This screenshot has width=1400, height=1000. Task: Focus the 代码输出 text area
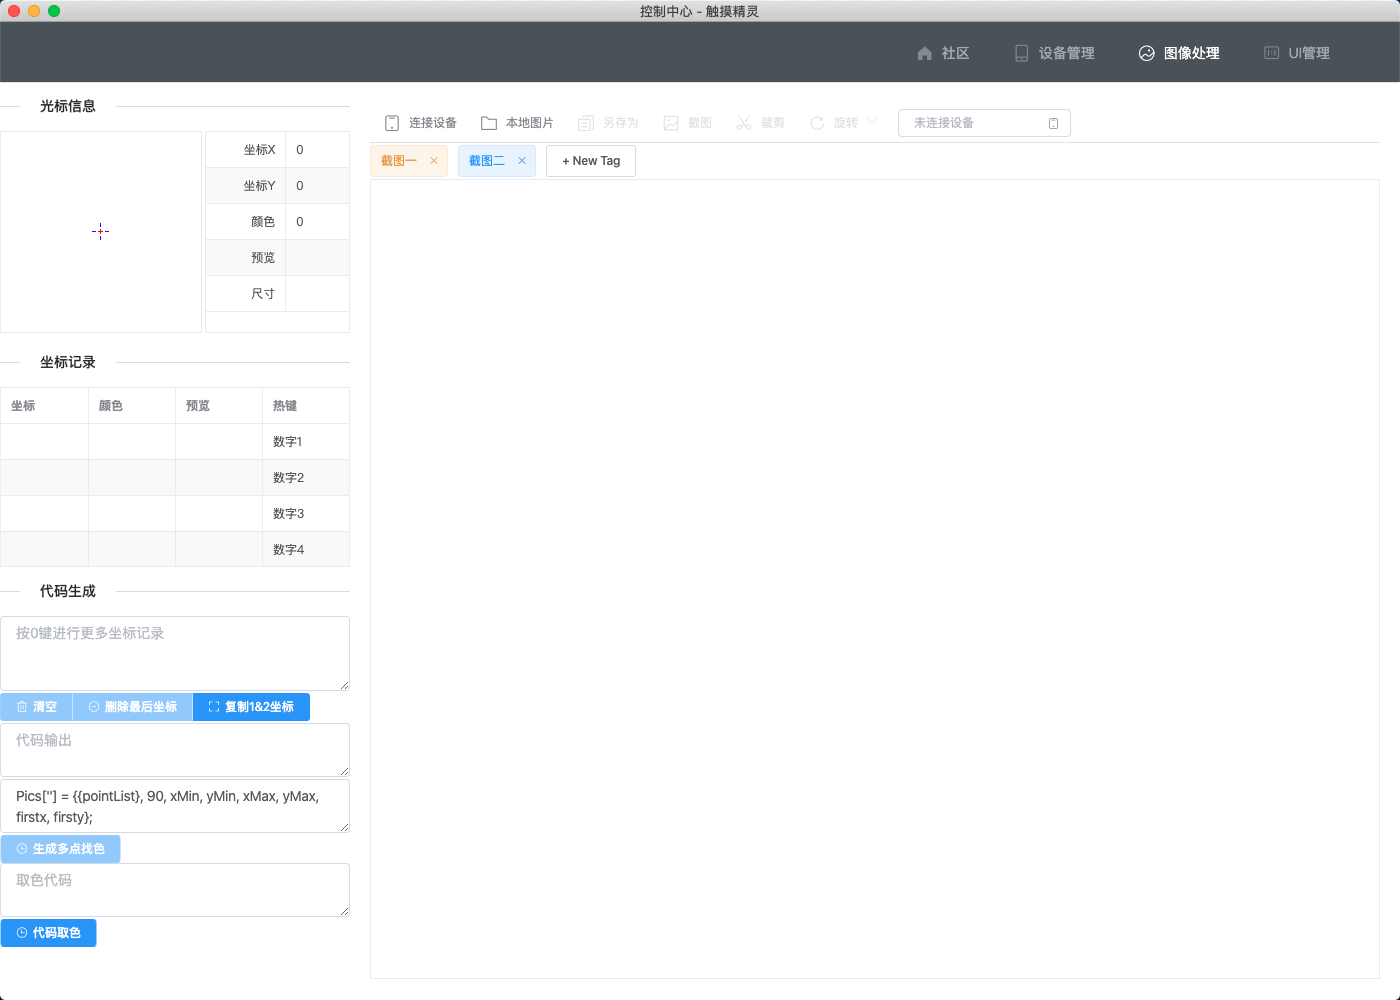175,750
